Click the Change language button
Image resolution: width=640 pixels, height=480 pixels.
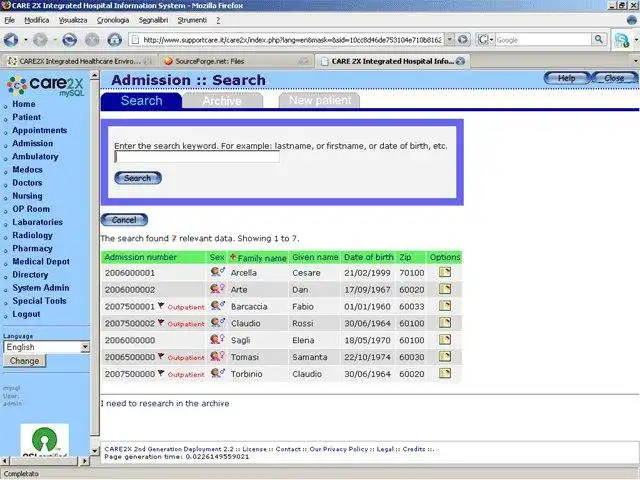pos(24,361)
